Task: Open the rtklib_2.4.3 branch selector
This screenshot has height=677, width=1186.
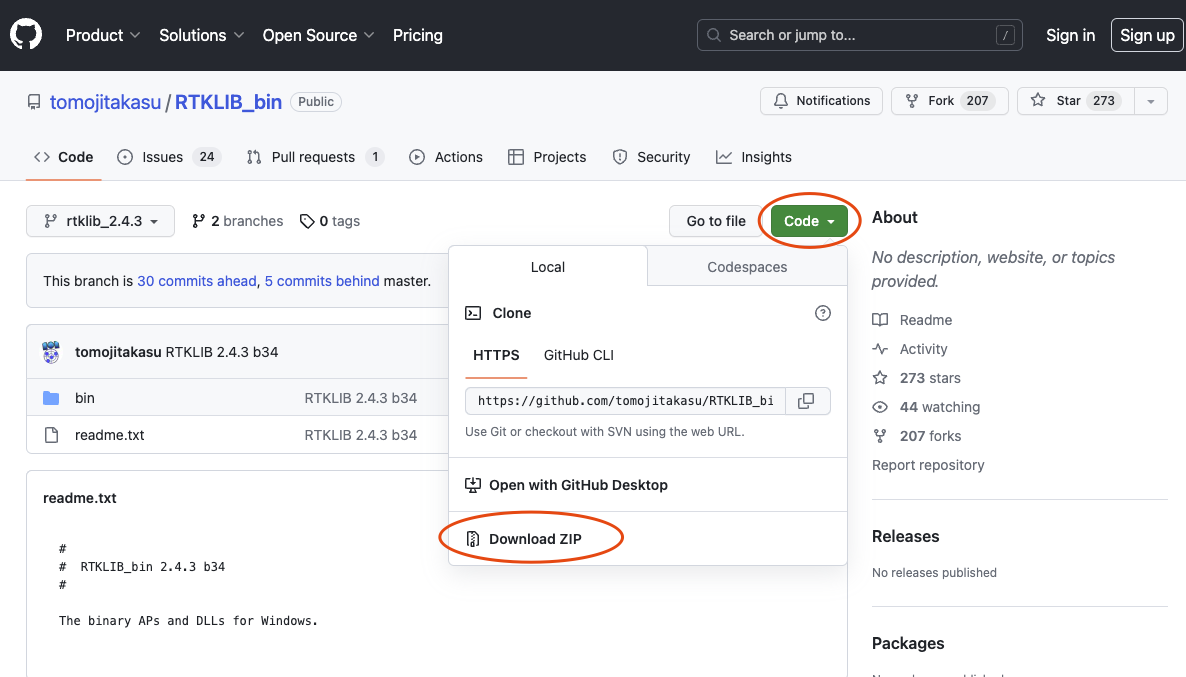Action: (100, 221)
